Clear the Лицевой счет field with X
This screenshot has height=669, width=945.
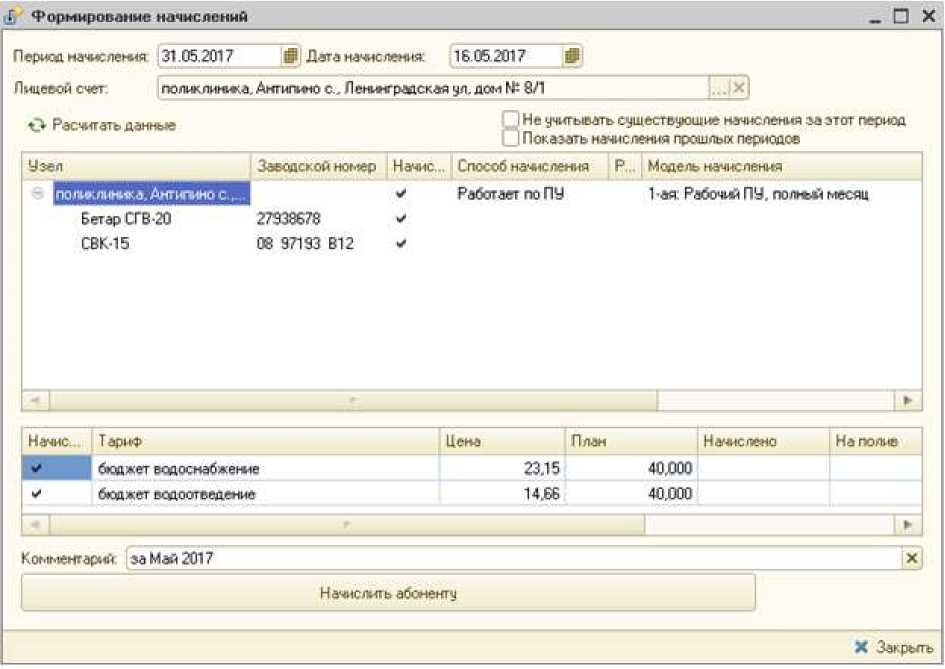click(x=739, y=88)
